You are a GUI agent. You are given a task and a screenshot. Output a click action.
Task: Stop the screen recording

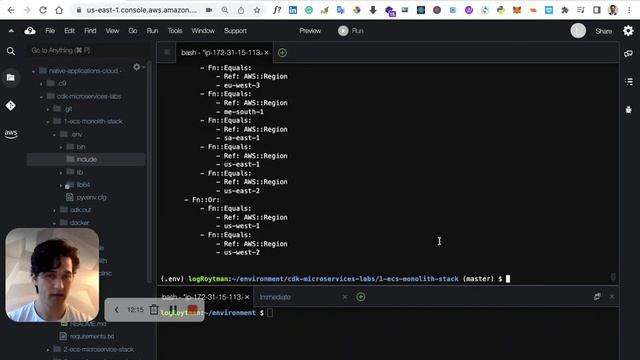(x=193, y=310)
